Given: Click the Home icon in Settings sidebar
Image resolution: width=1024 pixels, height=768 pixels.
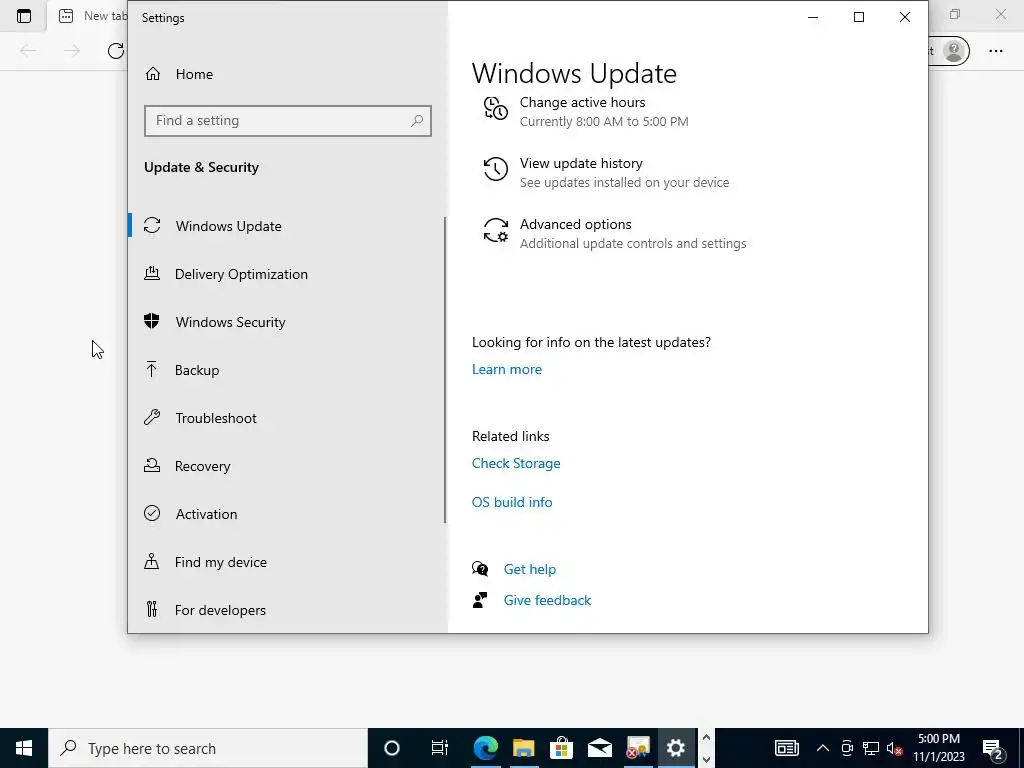Looking at the screenshot, I should point(153,74).
